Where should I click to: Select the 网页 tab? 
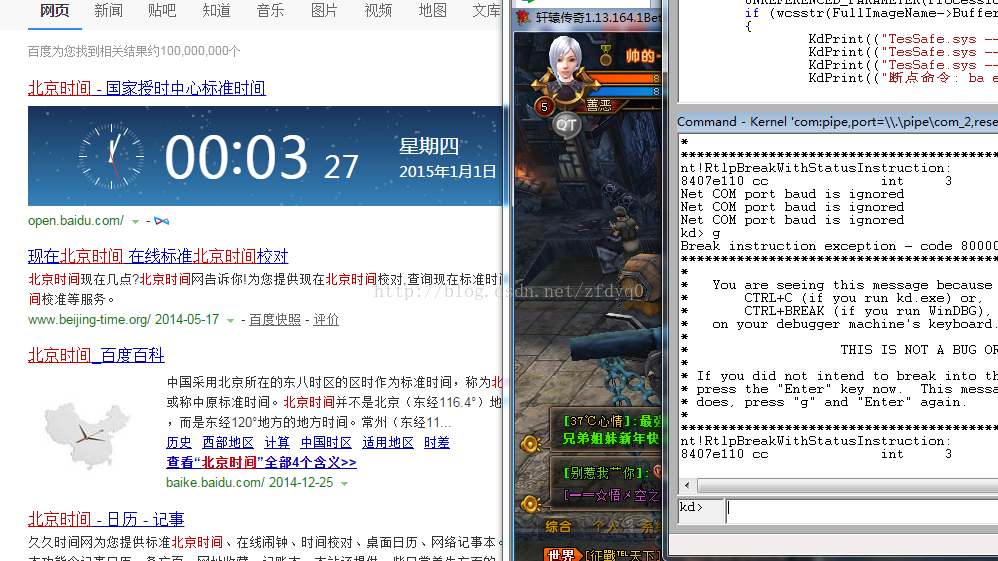coord(55,11)
